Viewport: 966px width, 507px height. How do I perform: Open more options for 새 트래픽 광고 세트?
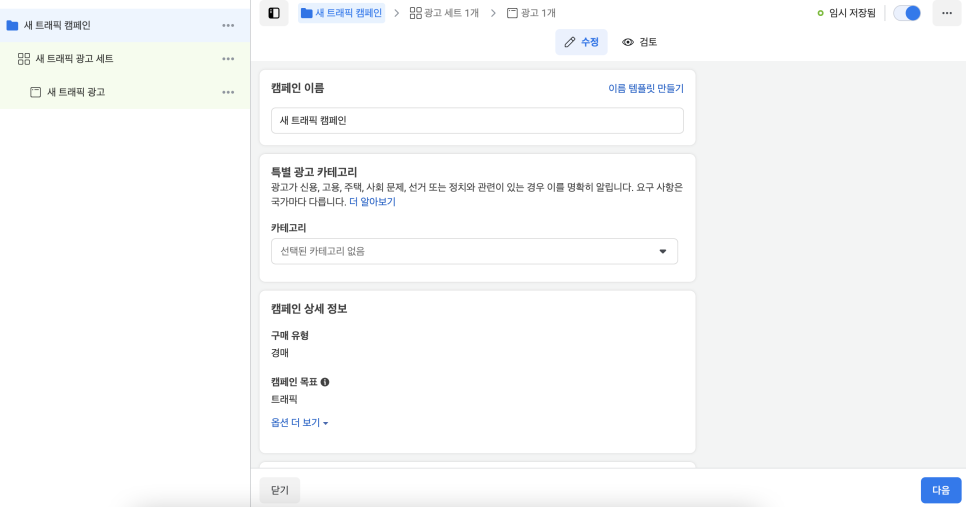point(228,59)
